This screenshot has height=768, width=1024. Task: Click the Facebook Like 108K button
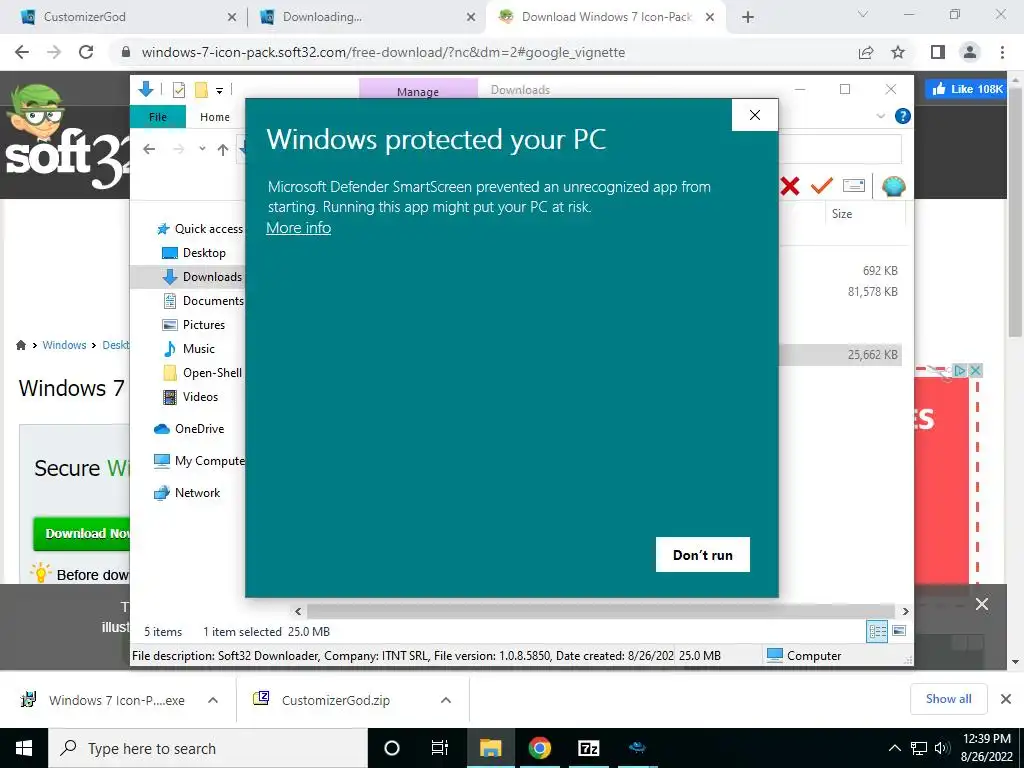coord(965,89)
